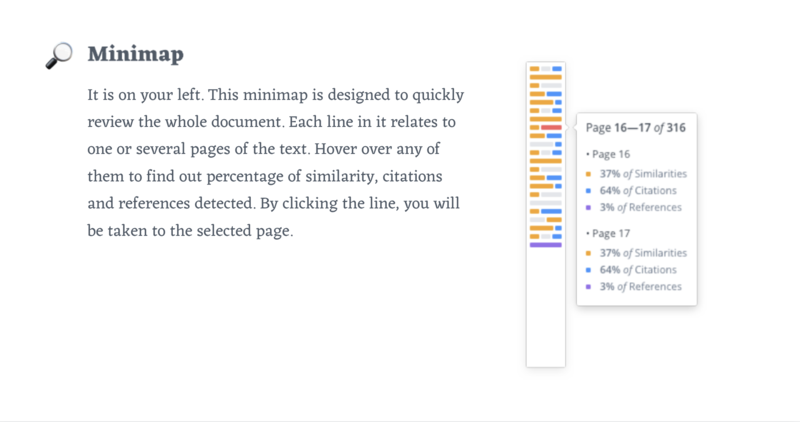Image resolution: width=800 pixels, height=422 pixels.
Task: Click the Minimap description paragraph text
Action: pyautogui.click(x=276, y=163)
